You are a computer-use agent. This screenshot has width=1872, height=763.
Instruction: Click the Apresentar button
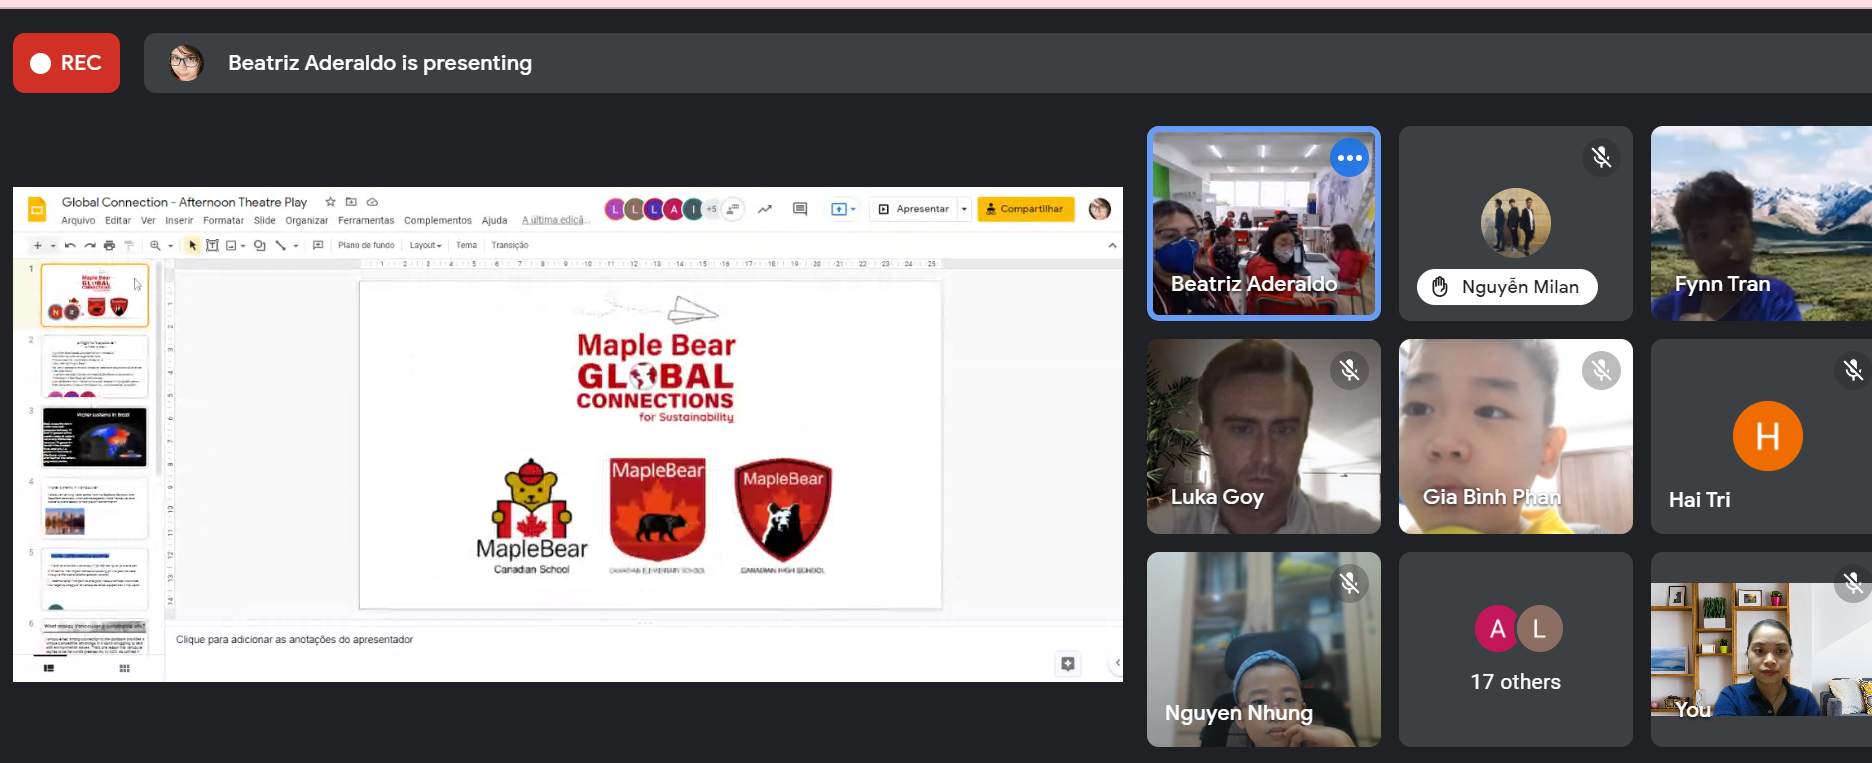tap(914, 209)
